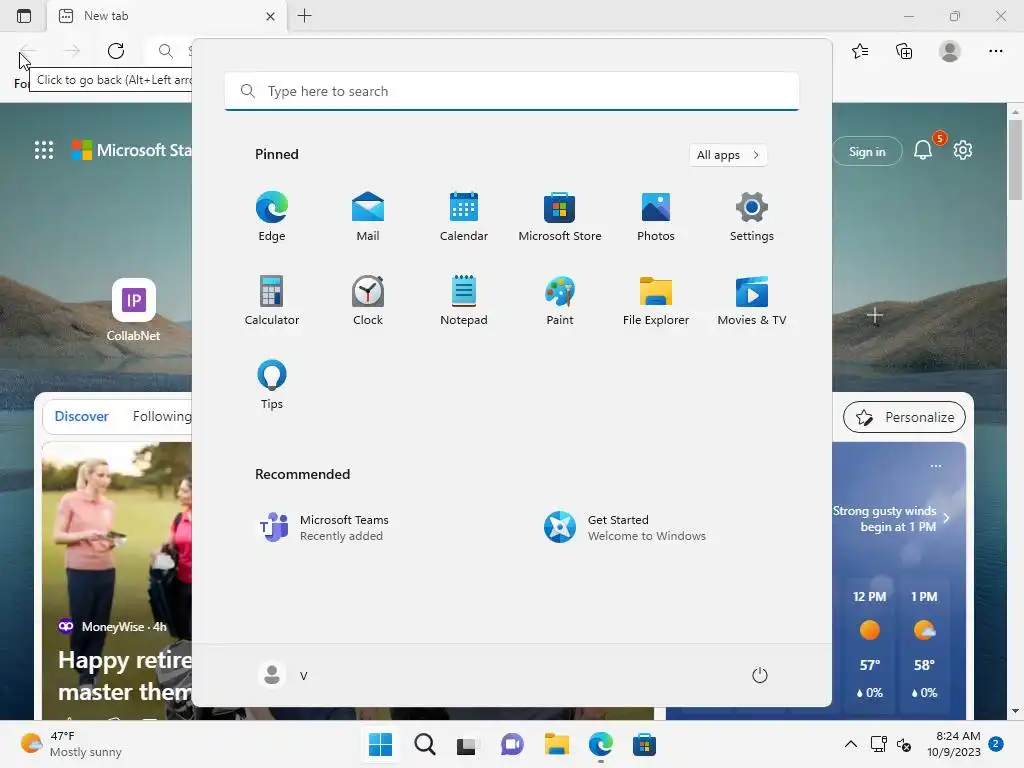Image resolution: width=1024 pixels, height=768 pixels.
Task: Open Edge Favorites star icon
Action: (x=860, y=51)
